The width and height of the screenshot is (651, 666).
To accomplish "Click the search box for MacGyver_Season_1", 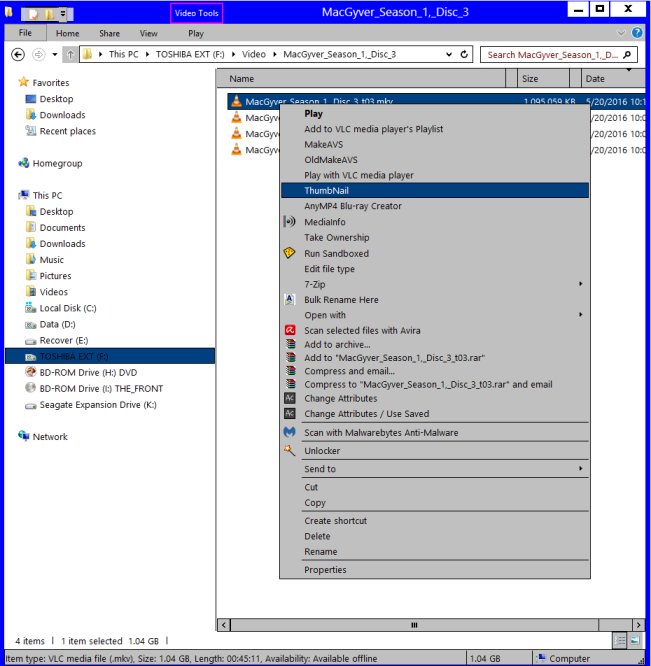I will coord(558,54).
